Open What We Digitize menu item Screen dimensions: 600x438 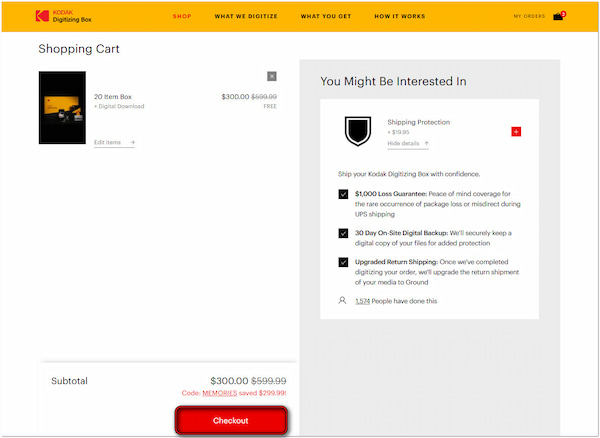coord(246,16)
